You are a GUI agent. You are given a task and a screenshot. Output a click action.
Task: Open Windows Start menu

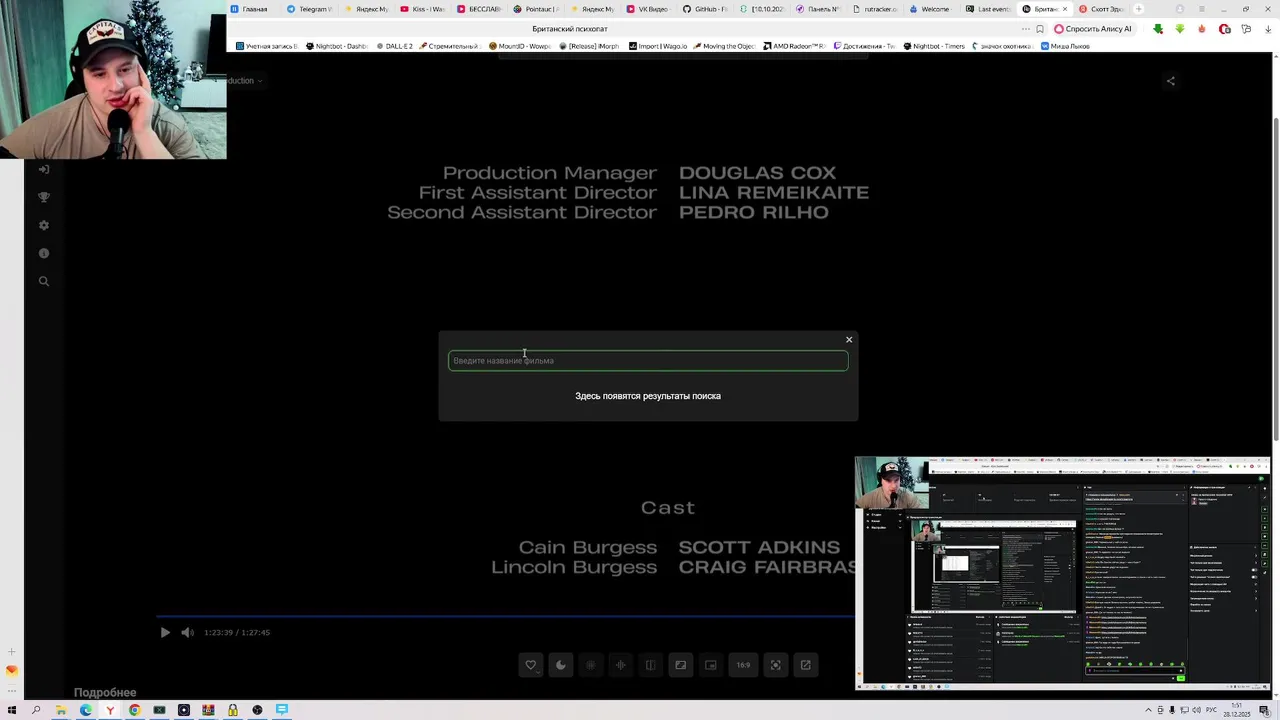[12, 710]
